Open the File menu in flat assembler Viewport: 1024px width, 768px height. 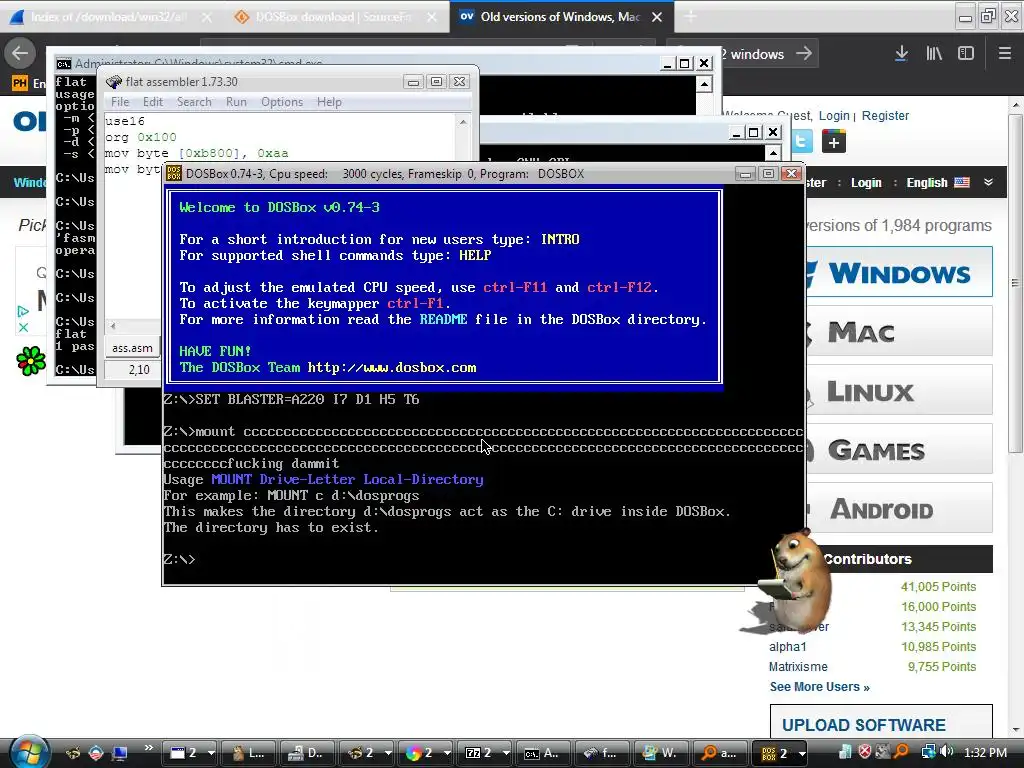point(120,102)
